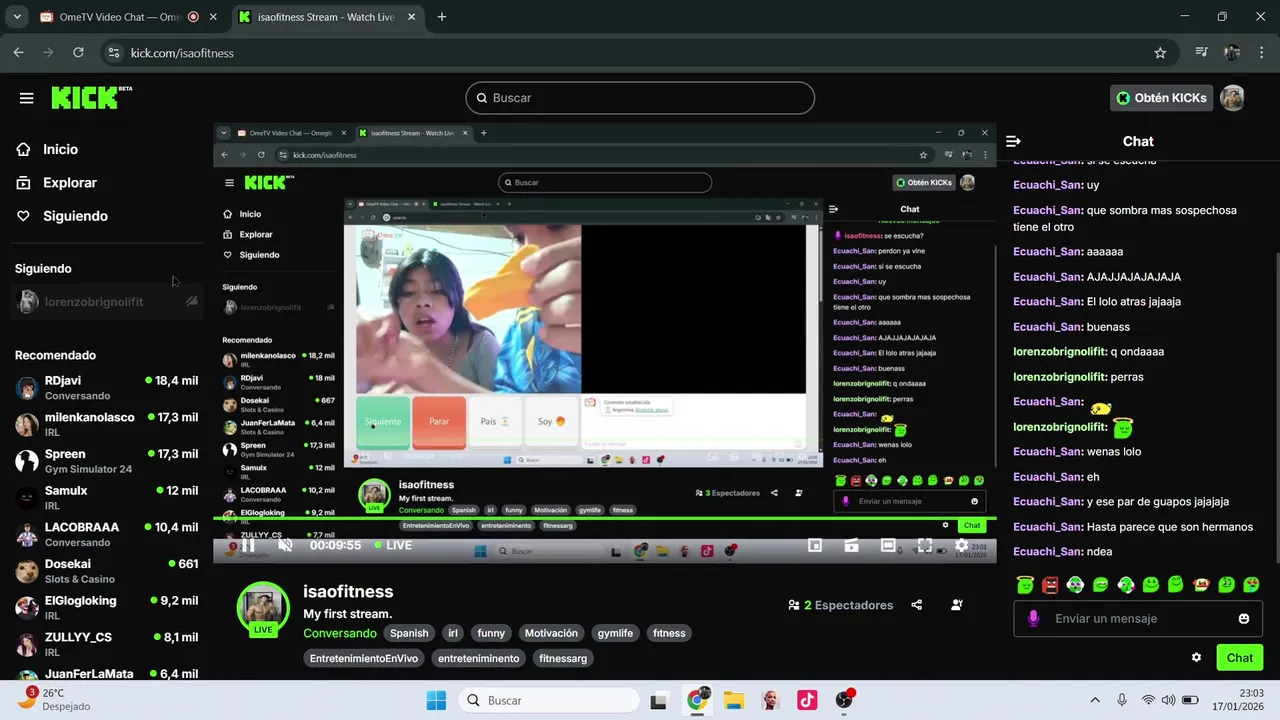Bookmark this page with the star icon

coord(1160,53)
